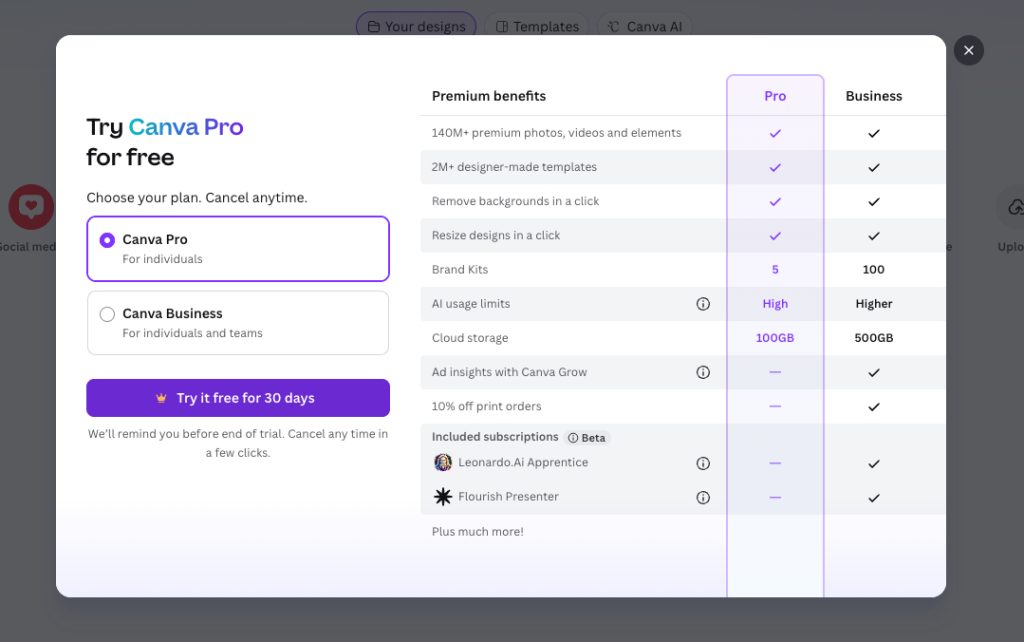Open info icon for AI usage limits
Viewport: 1024px width, 642px height.
pos(703,304)
